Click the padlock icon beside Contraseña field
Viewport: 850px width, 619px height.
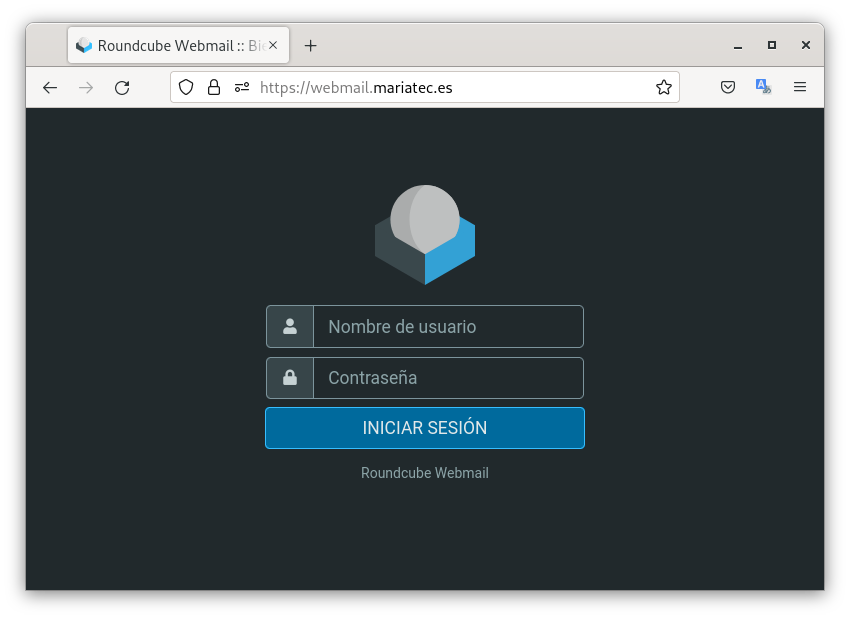pyautogui.click(x=290, y=378)
